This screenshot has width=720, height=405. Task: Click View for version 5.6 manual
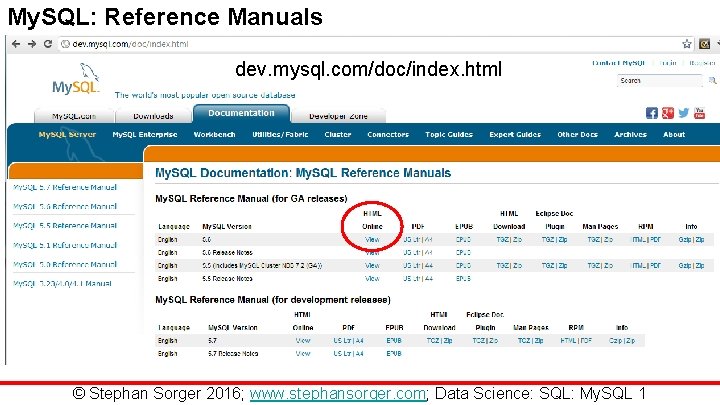click(x=372, y=240)
